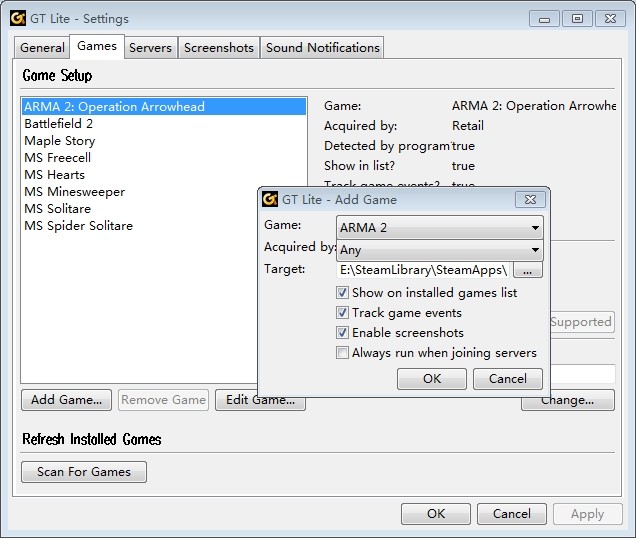Viewport: 636px width, 538px height.
Task: Click the Supported button behind the dialog
Action: 582,322
